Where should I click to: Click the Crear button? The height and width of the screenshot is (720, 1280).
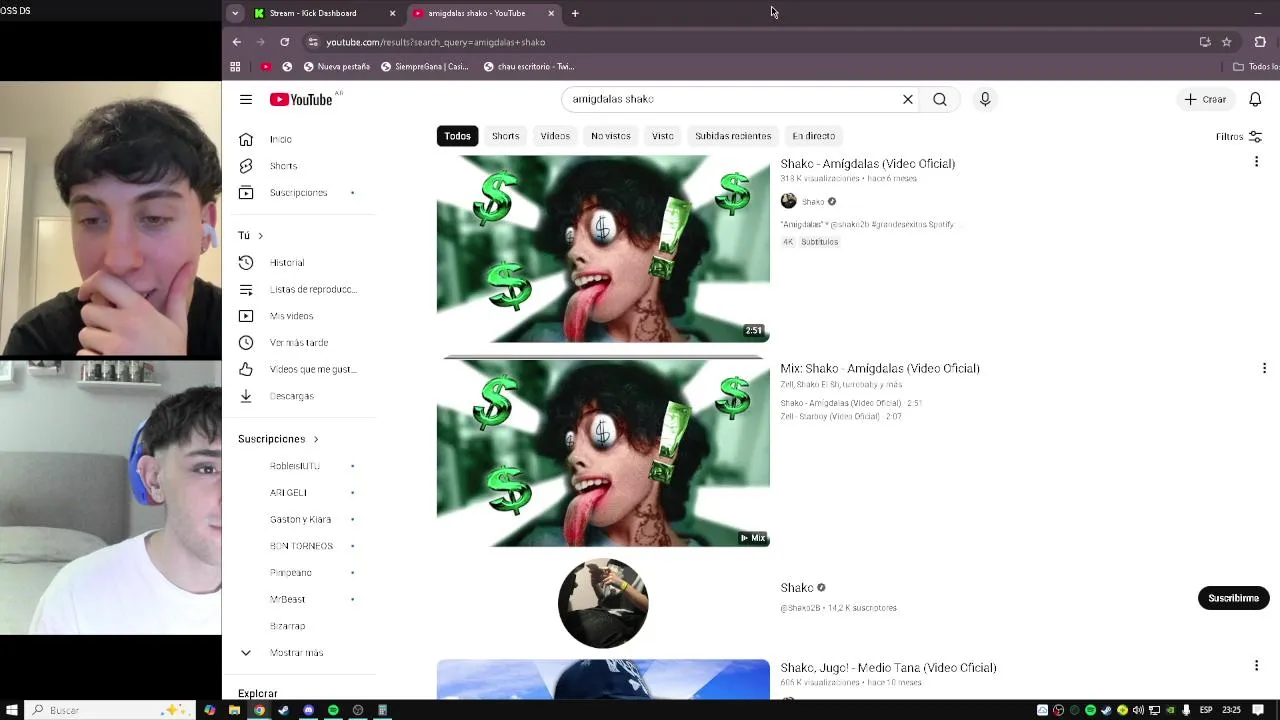(x=1205, y=99)
